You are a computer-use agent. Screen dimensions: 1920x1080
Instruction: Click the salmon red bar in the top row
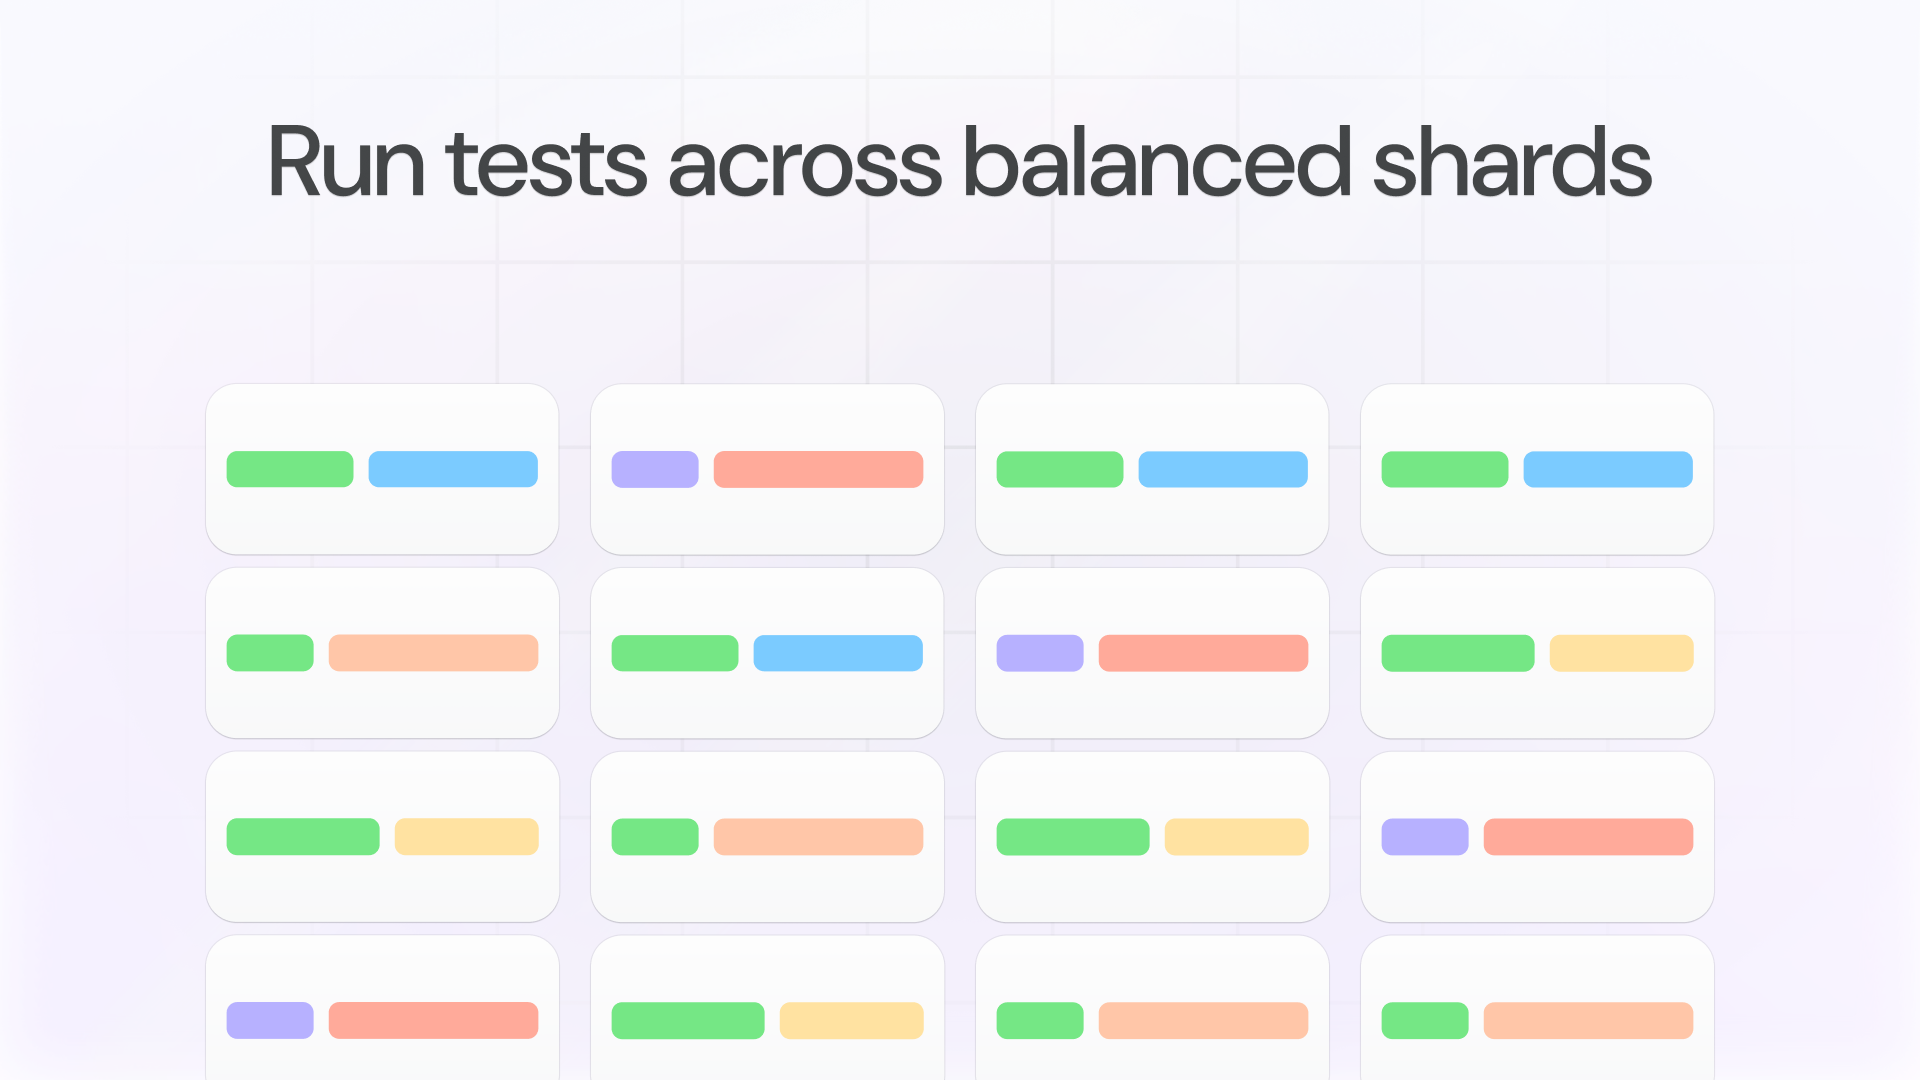tap(818, 469)
